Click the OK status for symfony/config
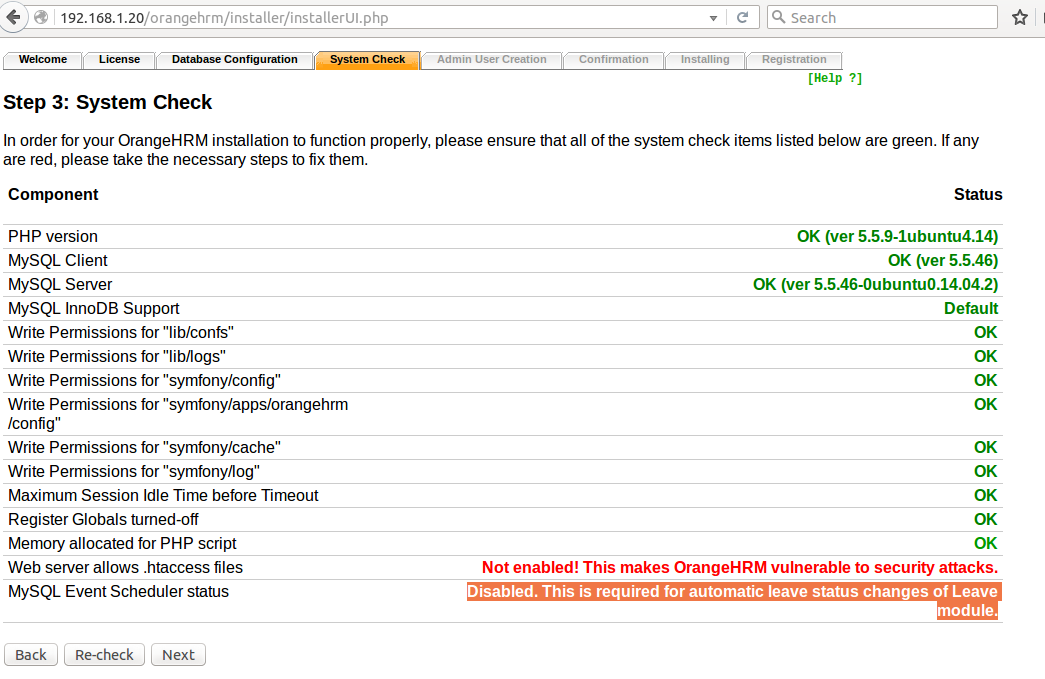This screenshot has height=679, width=1045. click(x=986, y=380)
